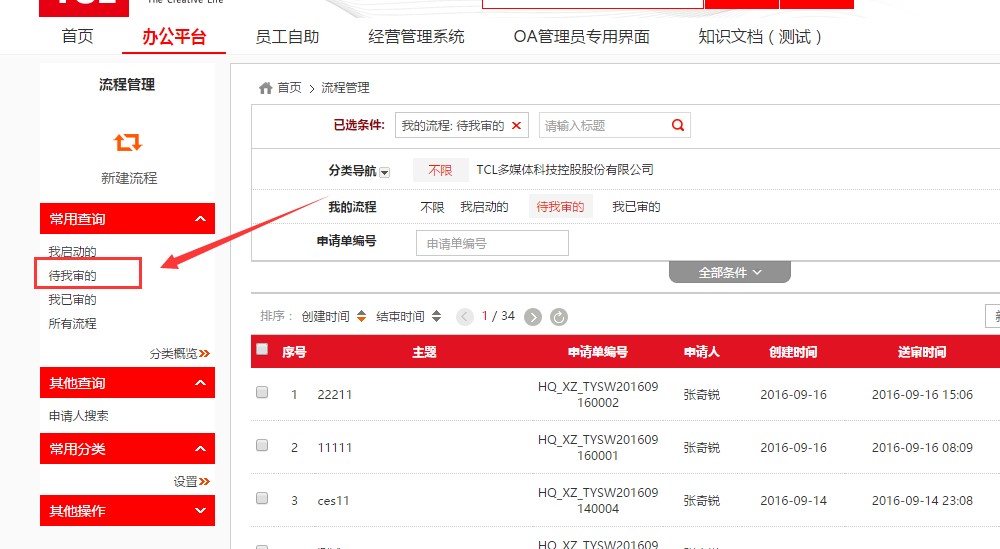Go to the previous page arrow

click(x=465, y=317)
